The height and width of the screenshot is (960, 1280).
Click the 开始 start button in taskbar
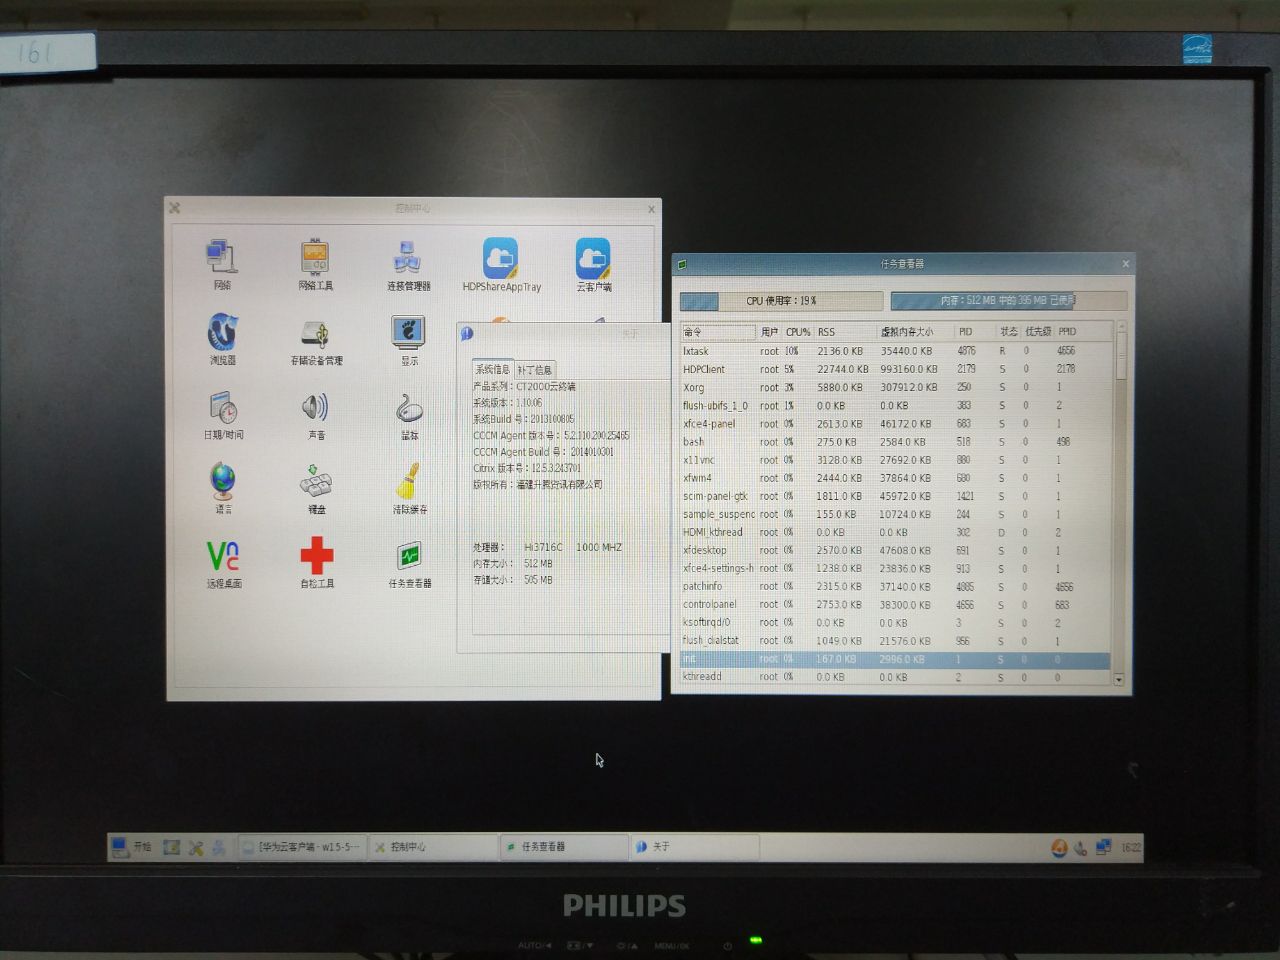(x=133, y=846)
